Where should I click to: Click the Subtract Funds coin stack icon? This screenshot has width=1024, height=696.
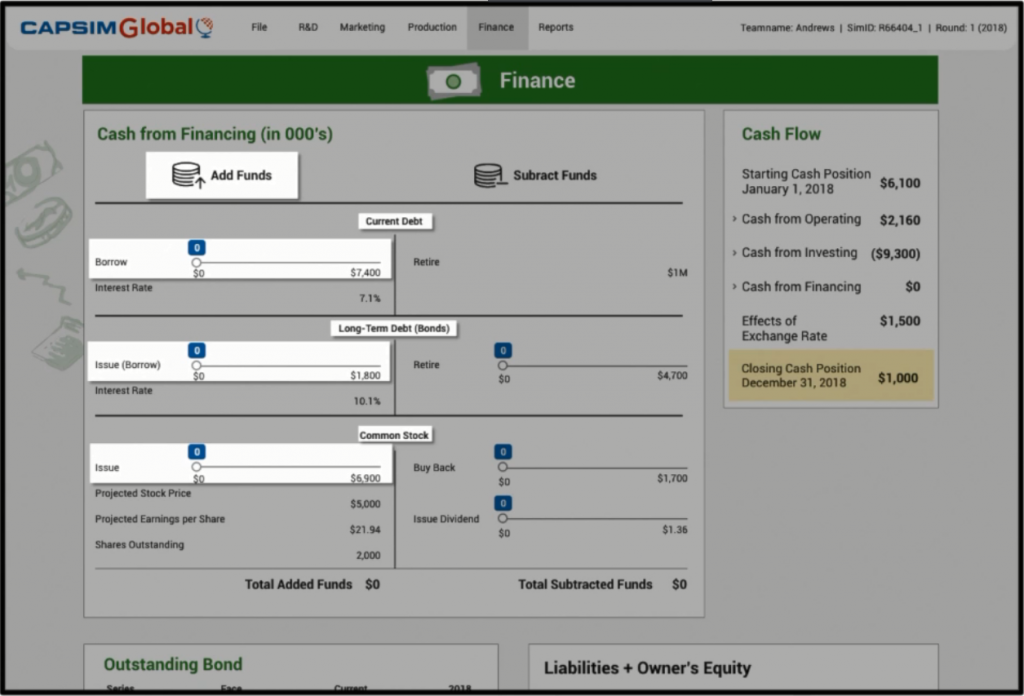point(489,175)
